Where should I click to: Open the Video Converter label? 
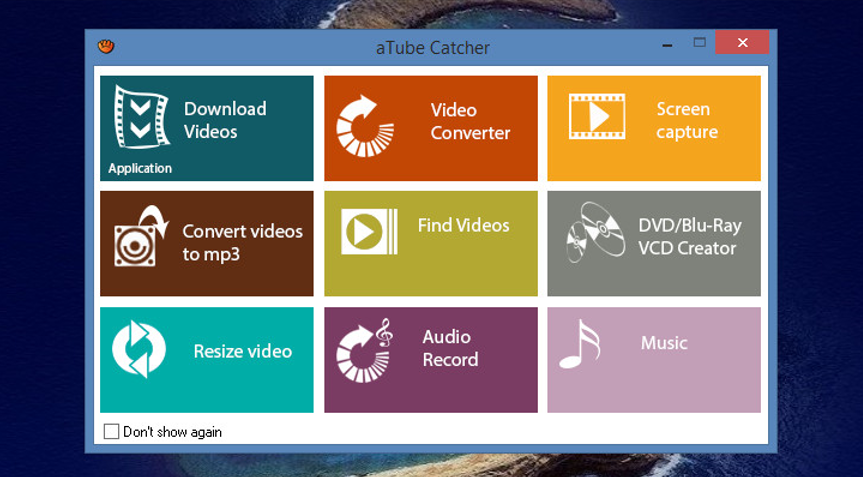click(x=470, y=121)
